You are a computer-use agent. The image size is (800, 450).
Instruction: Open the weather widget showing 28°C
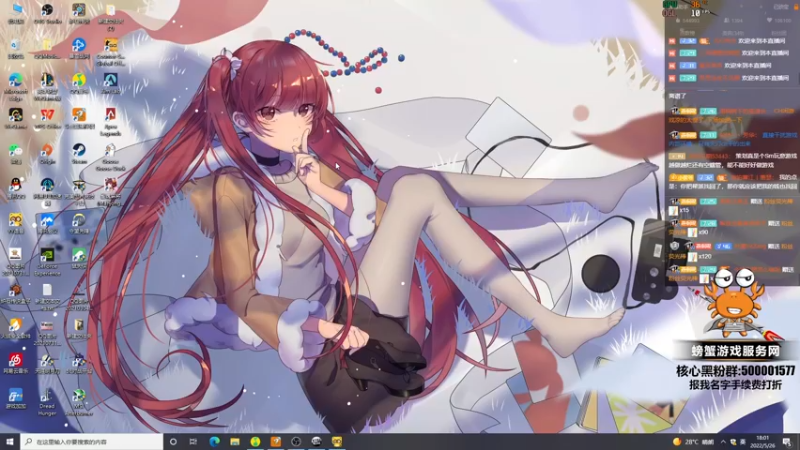pos(693,442)
